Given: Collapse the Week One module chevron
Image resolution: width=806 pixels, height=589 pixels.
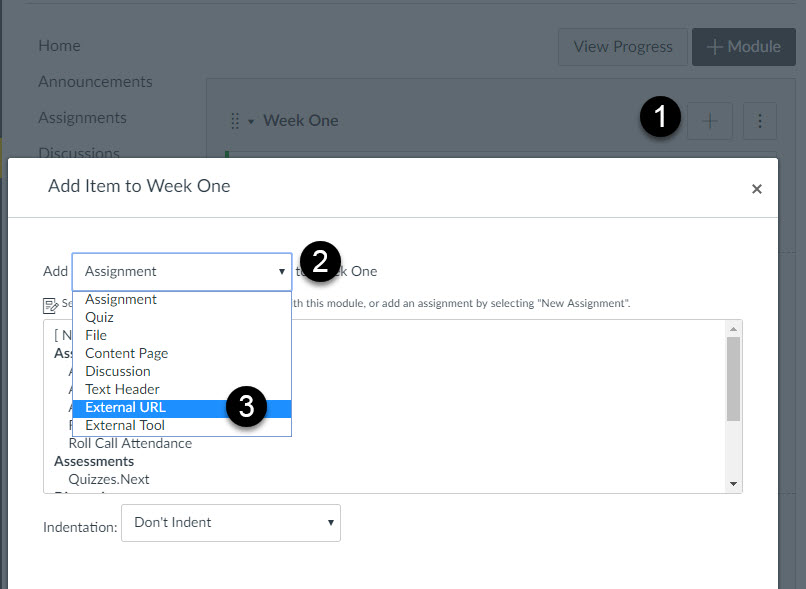Looking at the screenshot, I should point(253,120).
